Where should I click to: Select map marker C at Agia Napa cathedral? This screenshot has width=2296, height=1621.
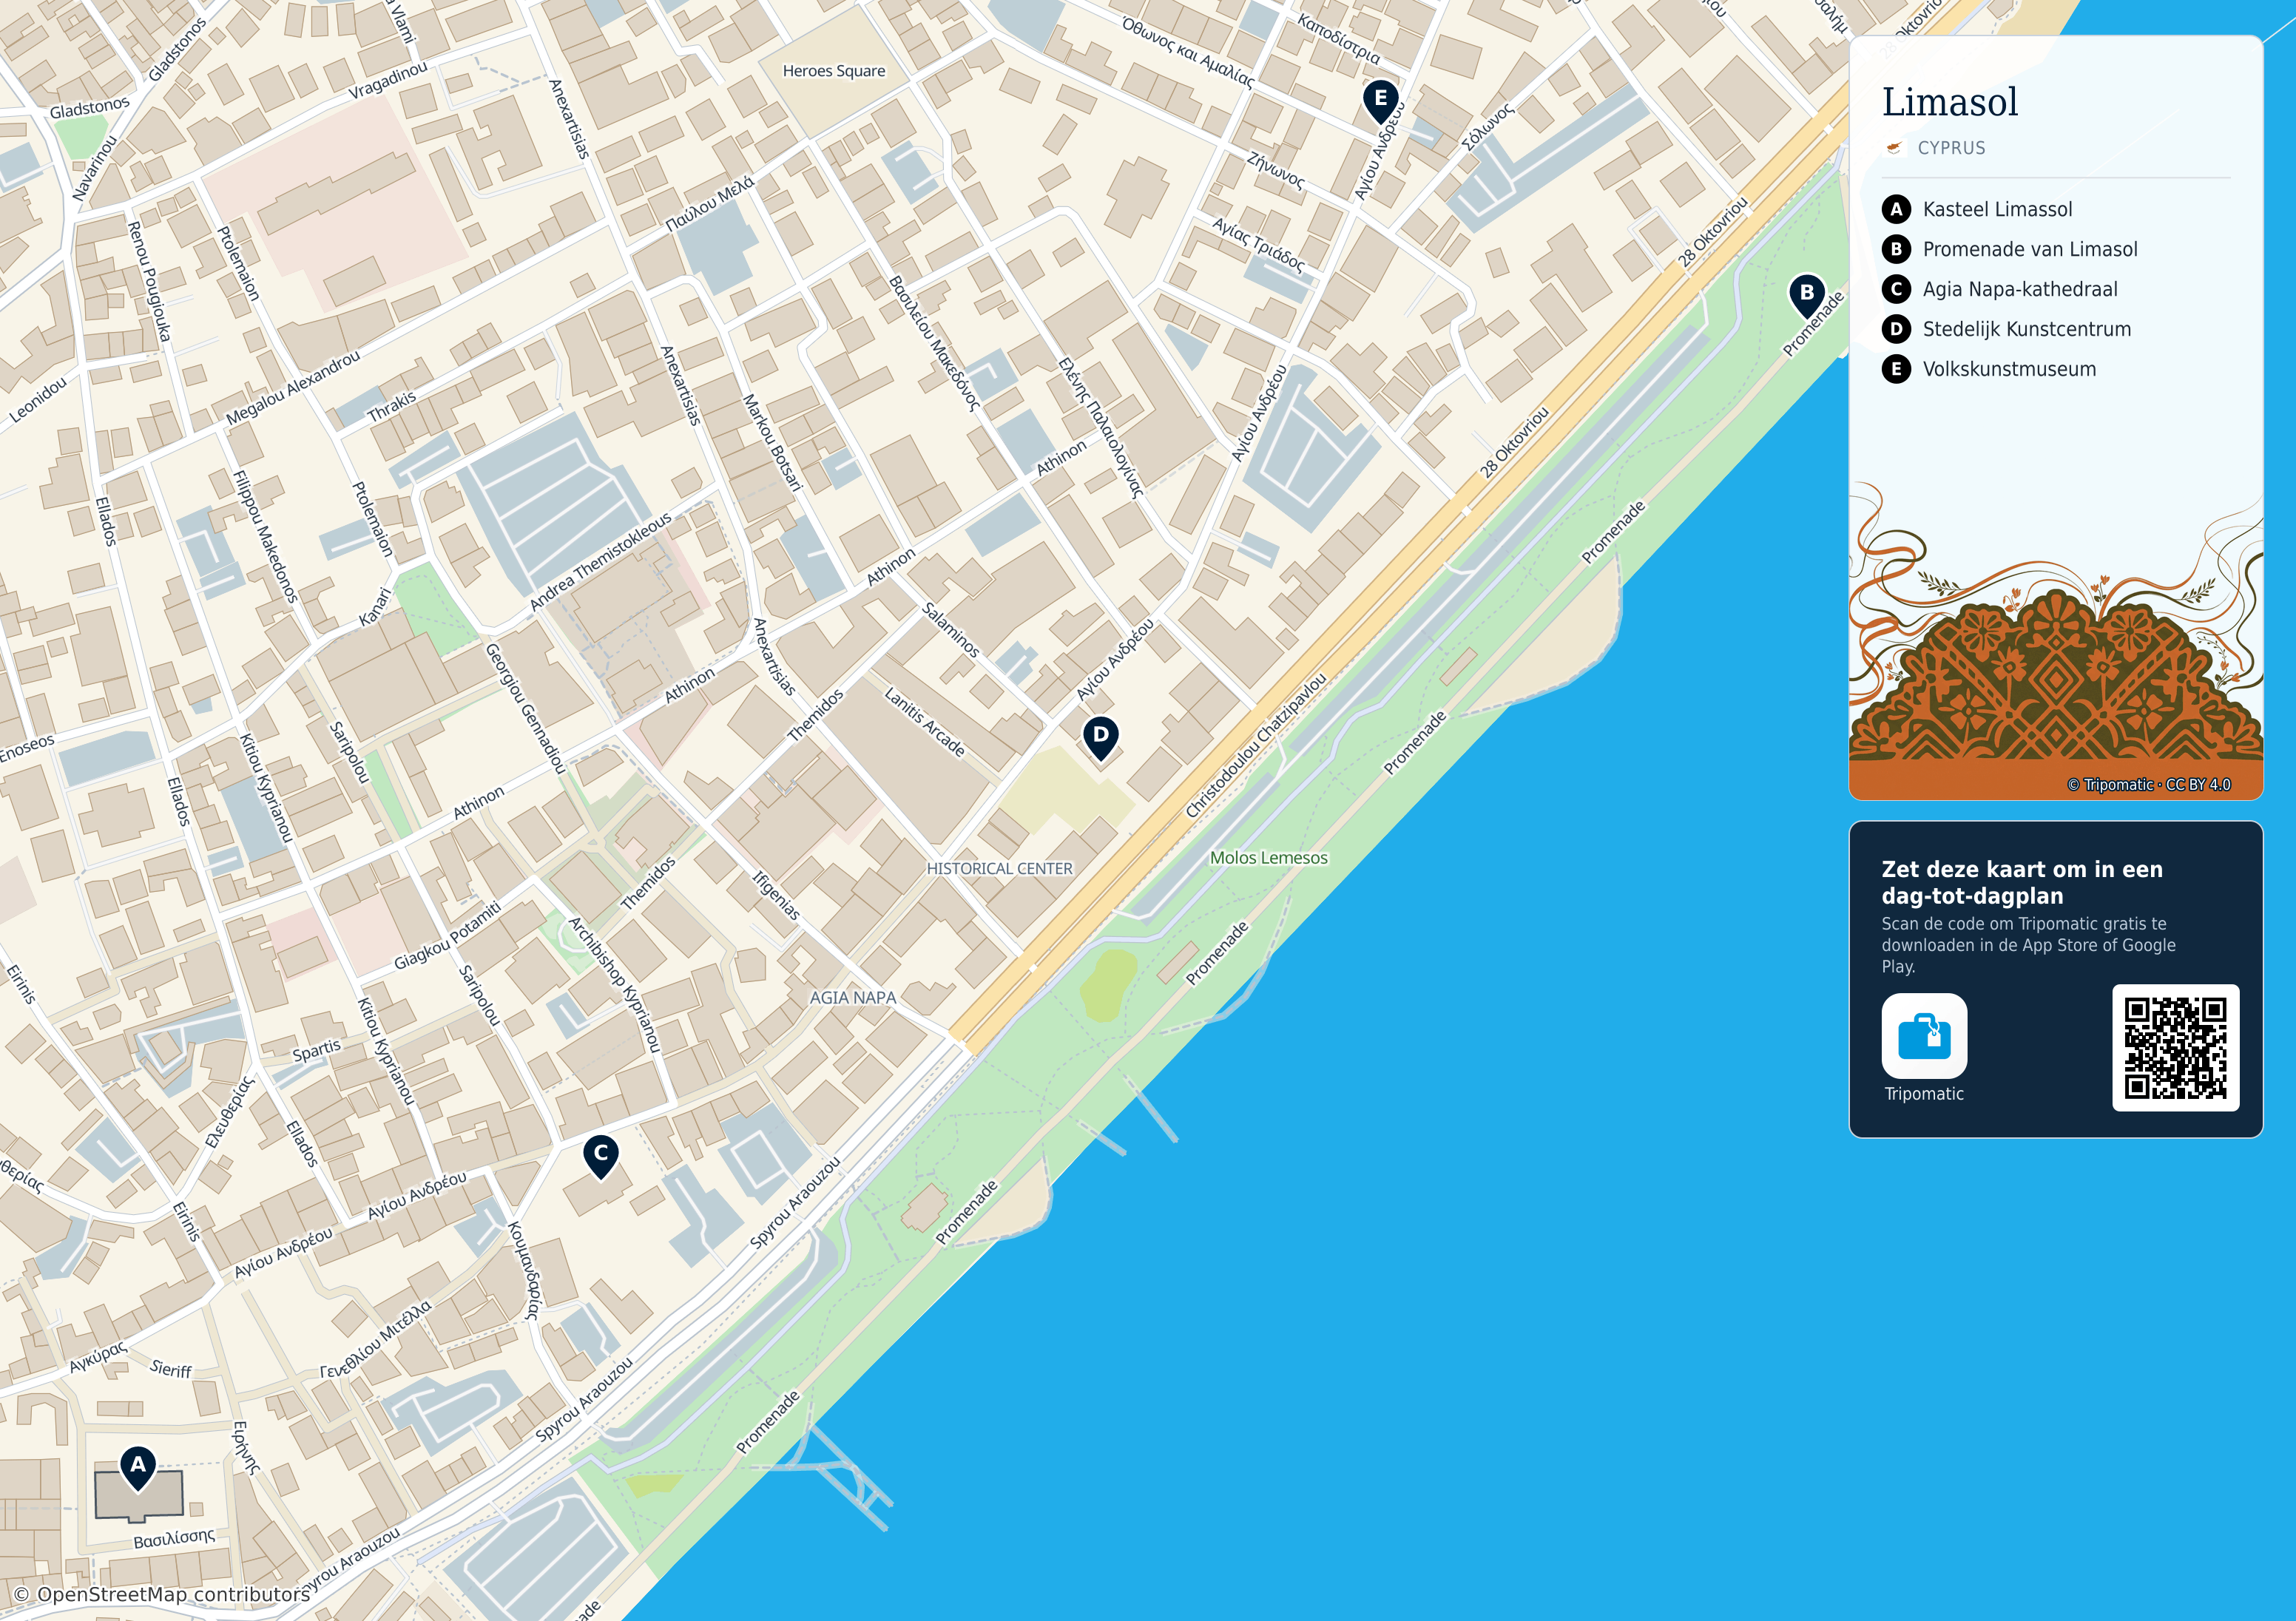click(601, 1156)
